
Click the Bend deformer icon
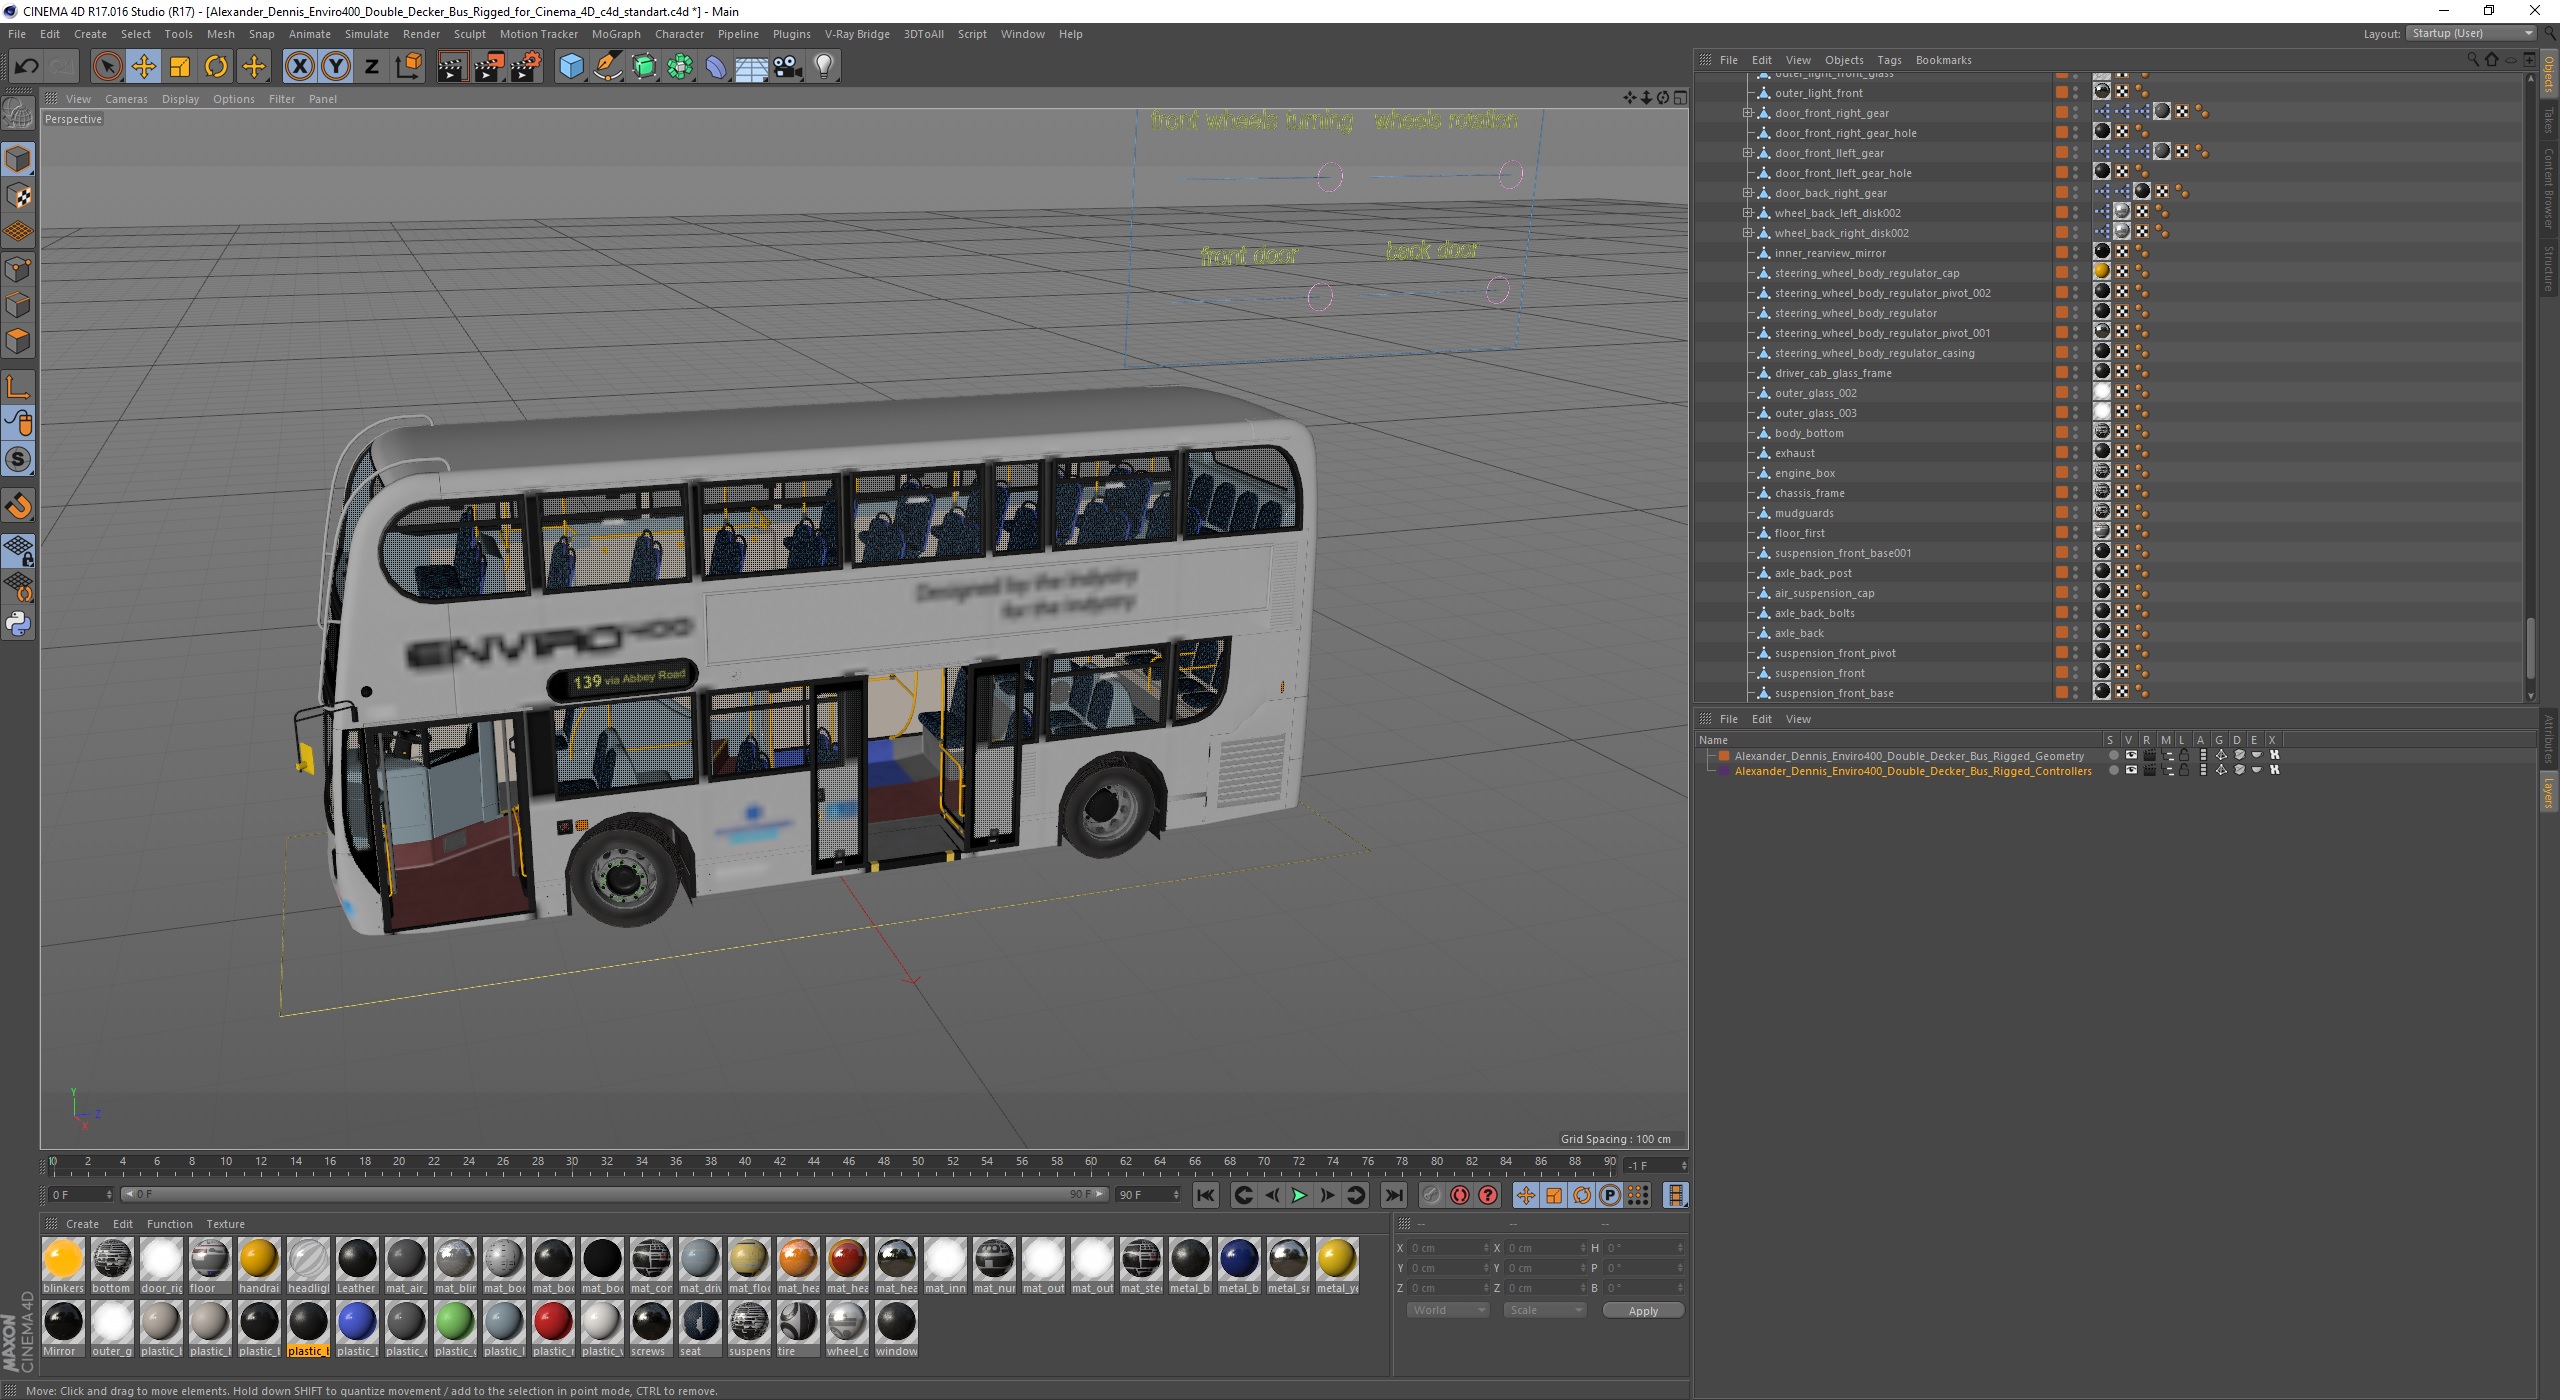[x=716, y=67]
